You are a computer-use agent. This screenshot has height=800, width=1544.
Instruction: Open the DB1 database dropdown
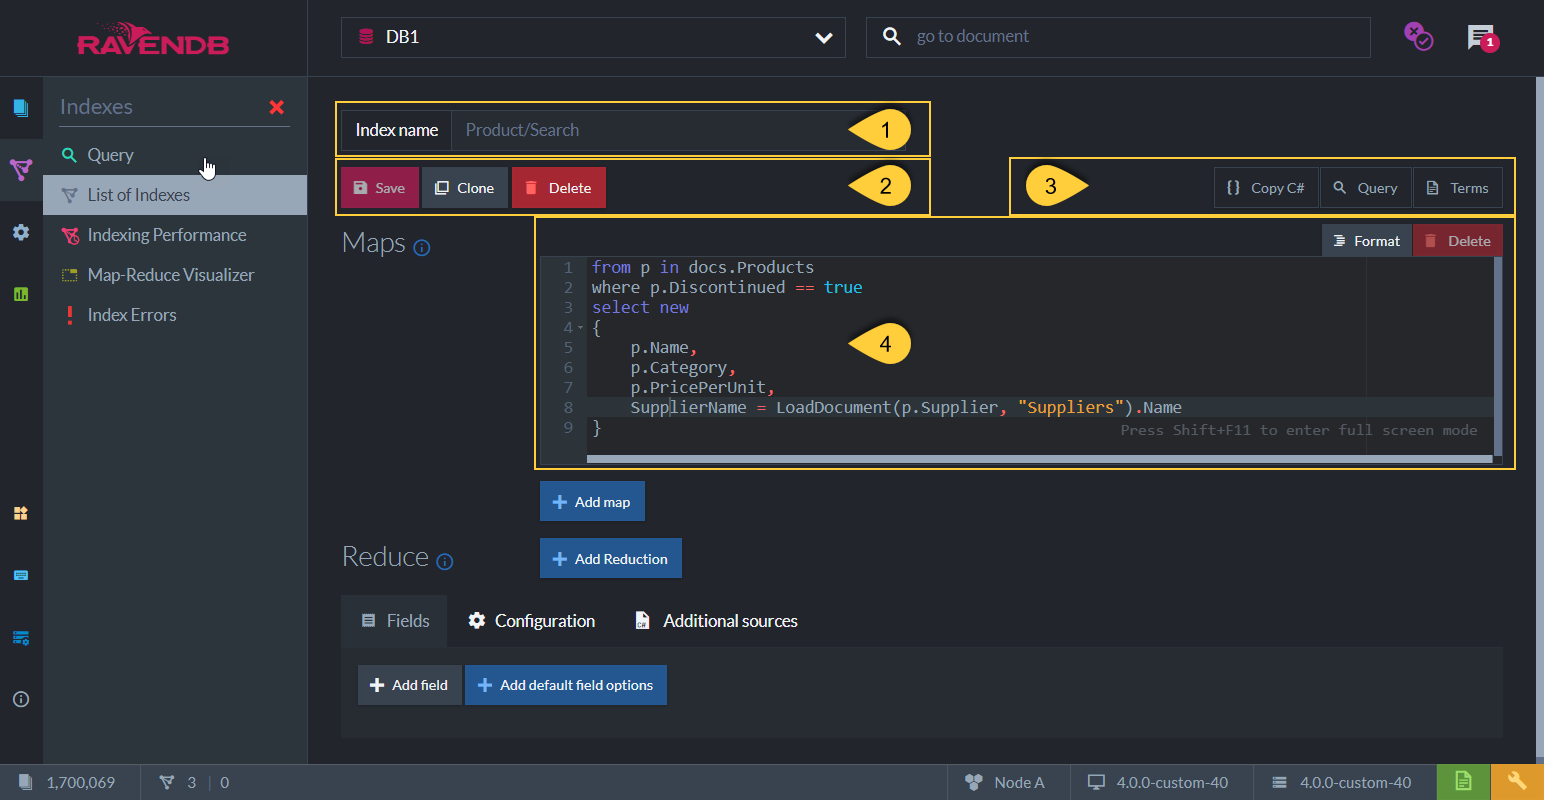click(x=593, y=37)
